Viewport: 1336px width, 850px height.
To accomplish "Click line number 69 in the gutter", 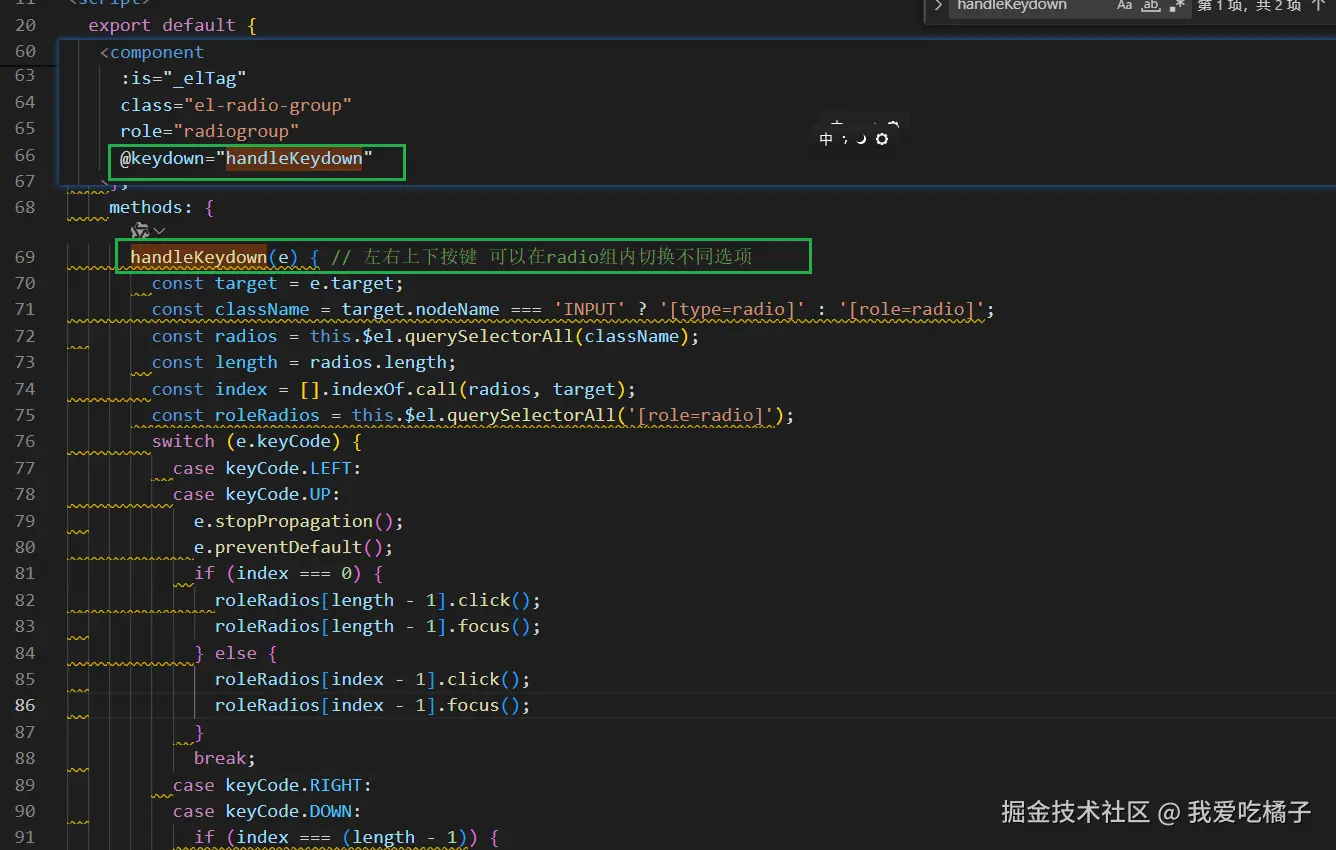I will pyautogui.click(x=26, y=257).
